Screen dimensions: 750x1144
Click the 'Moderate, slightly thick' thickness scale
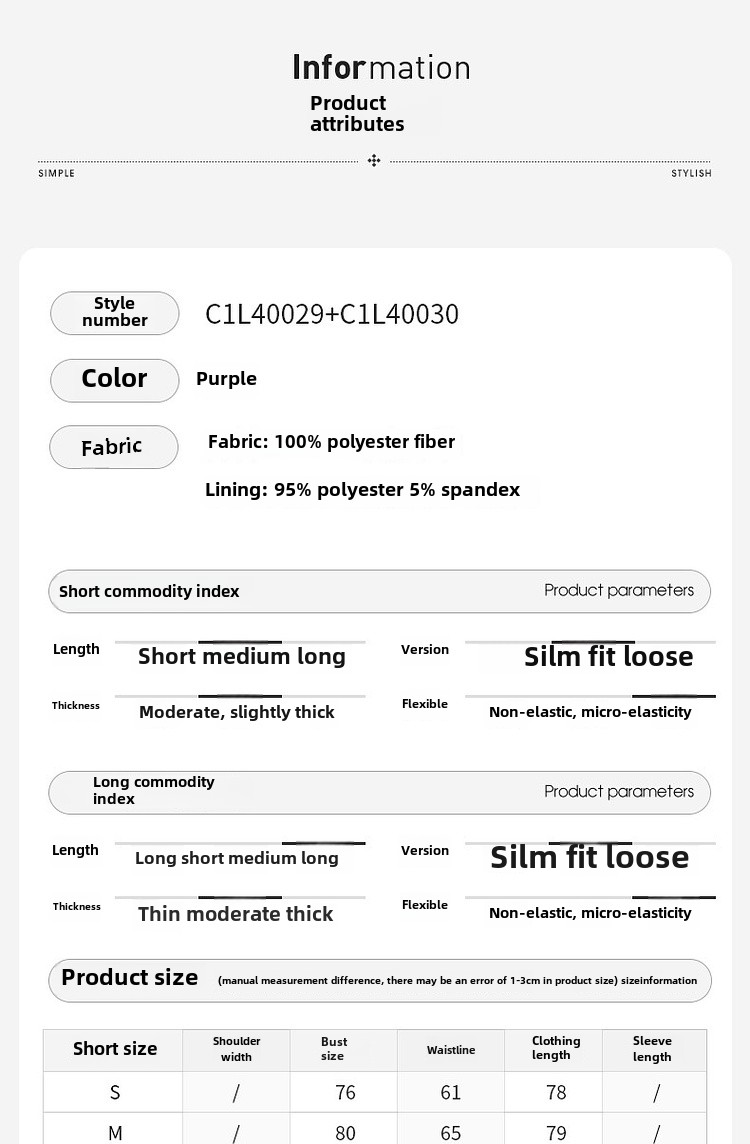pyautogui.click(x=237, y=712)
